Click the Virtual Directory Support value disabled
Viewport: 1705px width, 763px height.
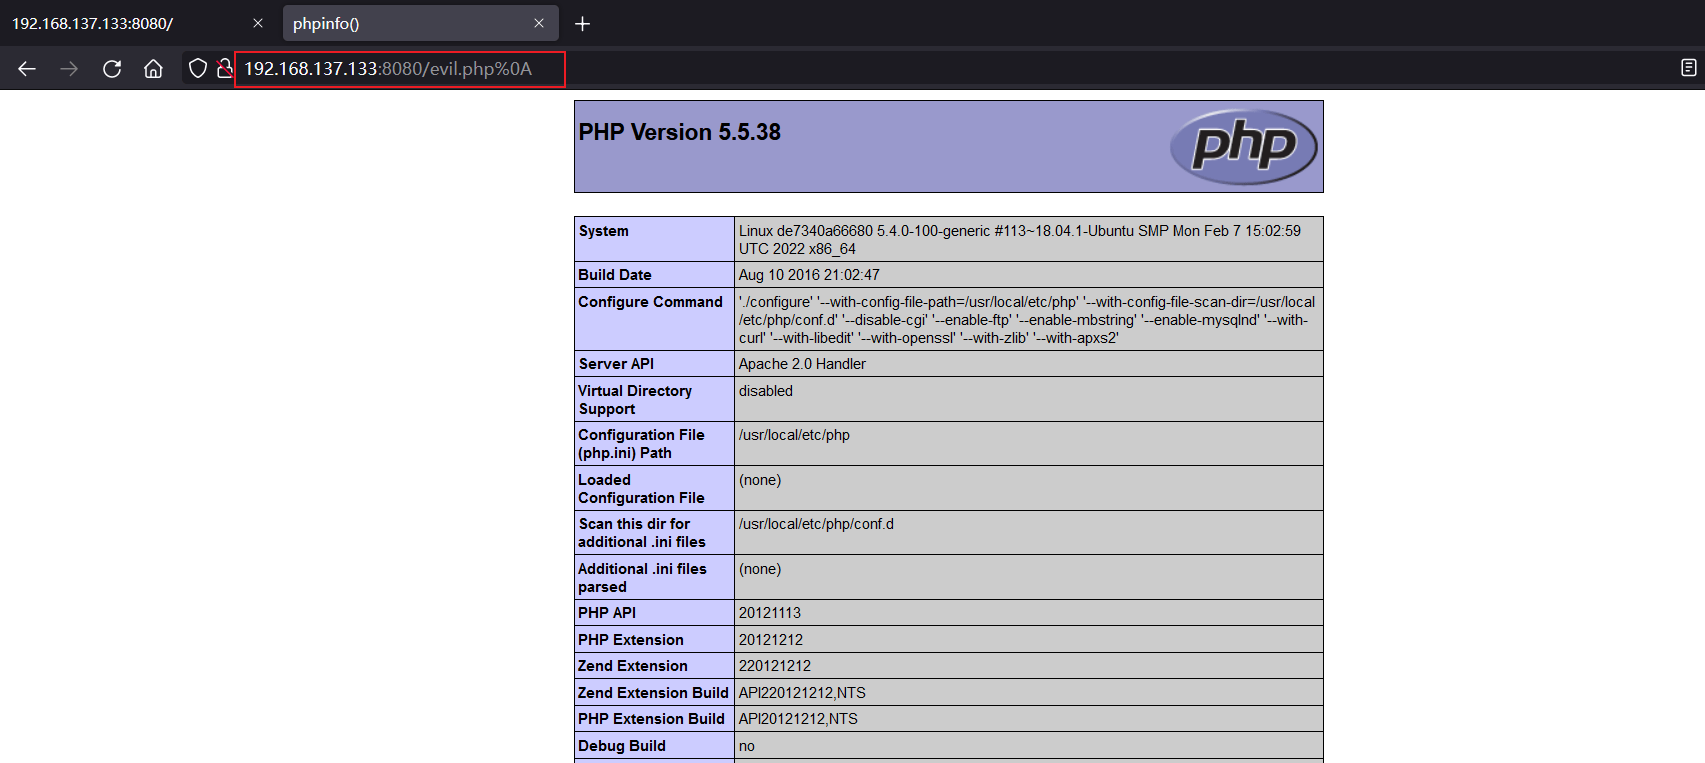click(766, 391)
